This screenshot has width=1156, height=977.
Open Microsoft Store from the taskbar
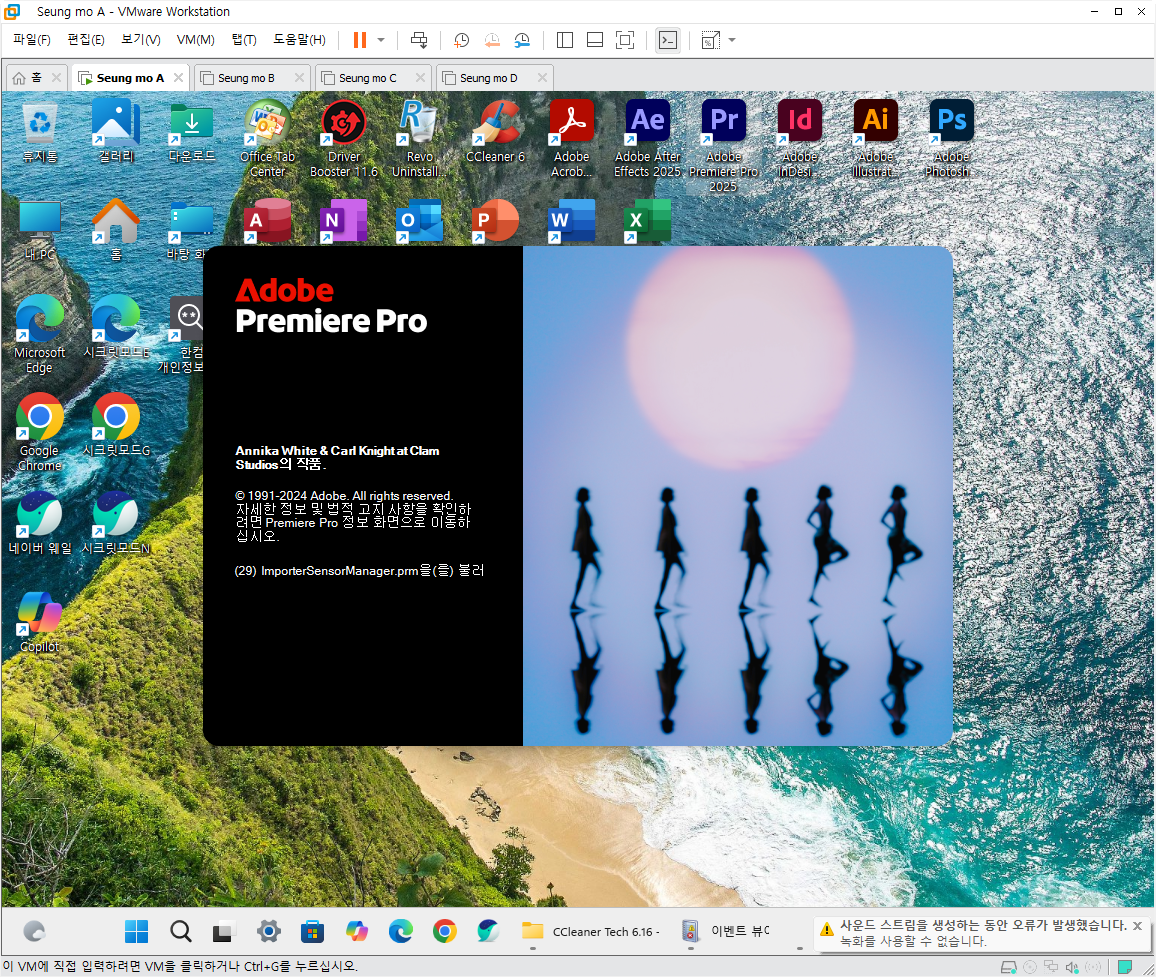(313, 931)
